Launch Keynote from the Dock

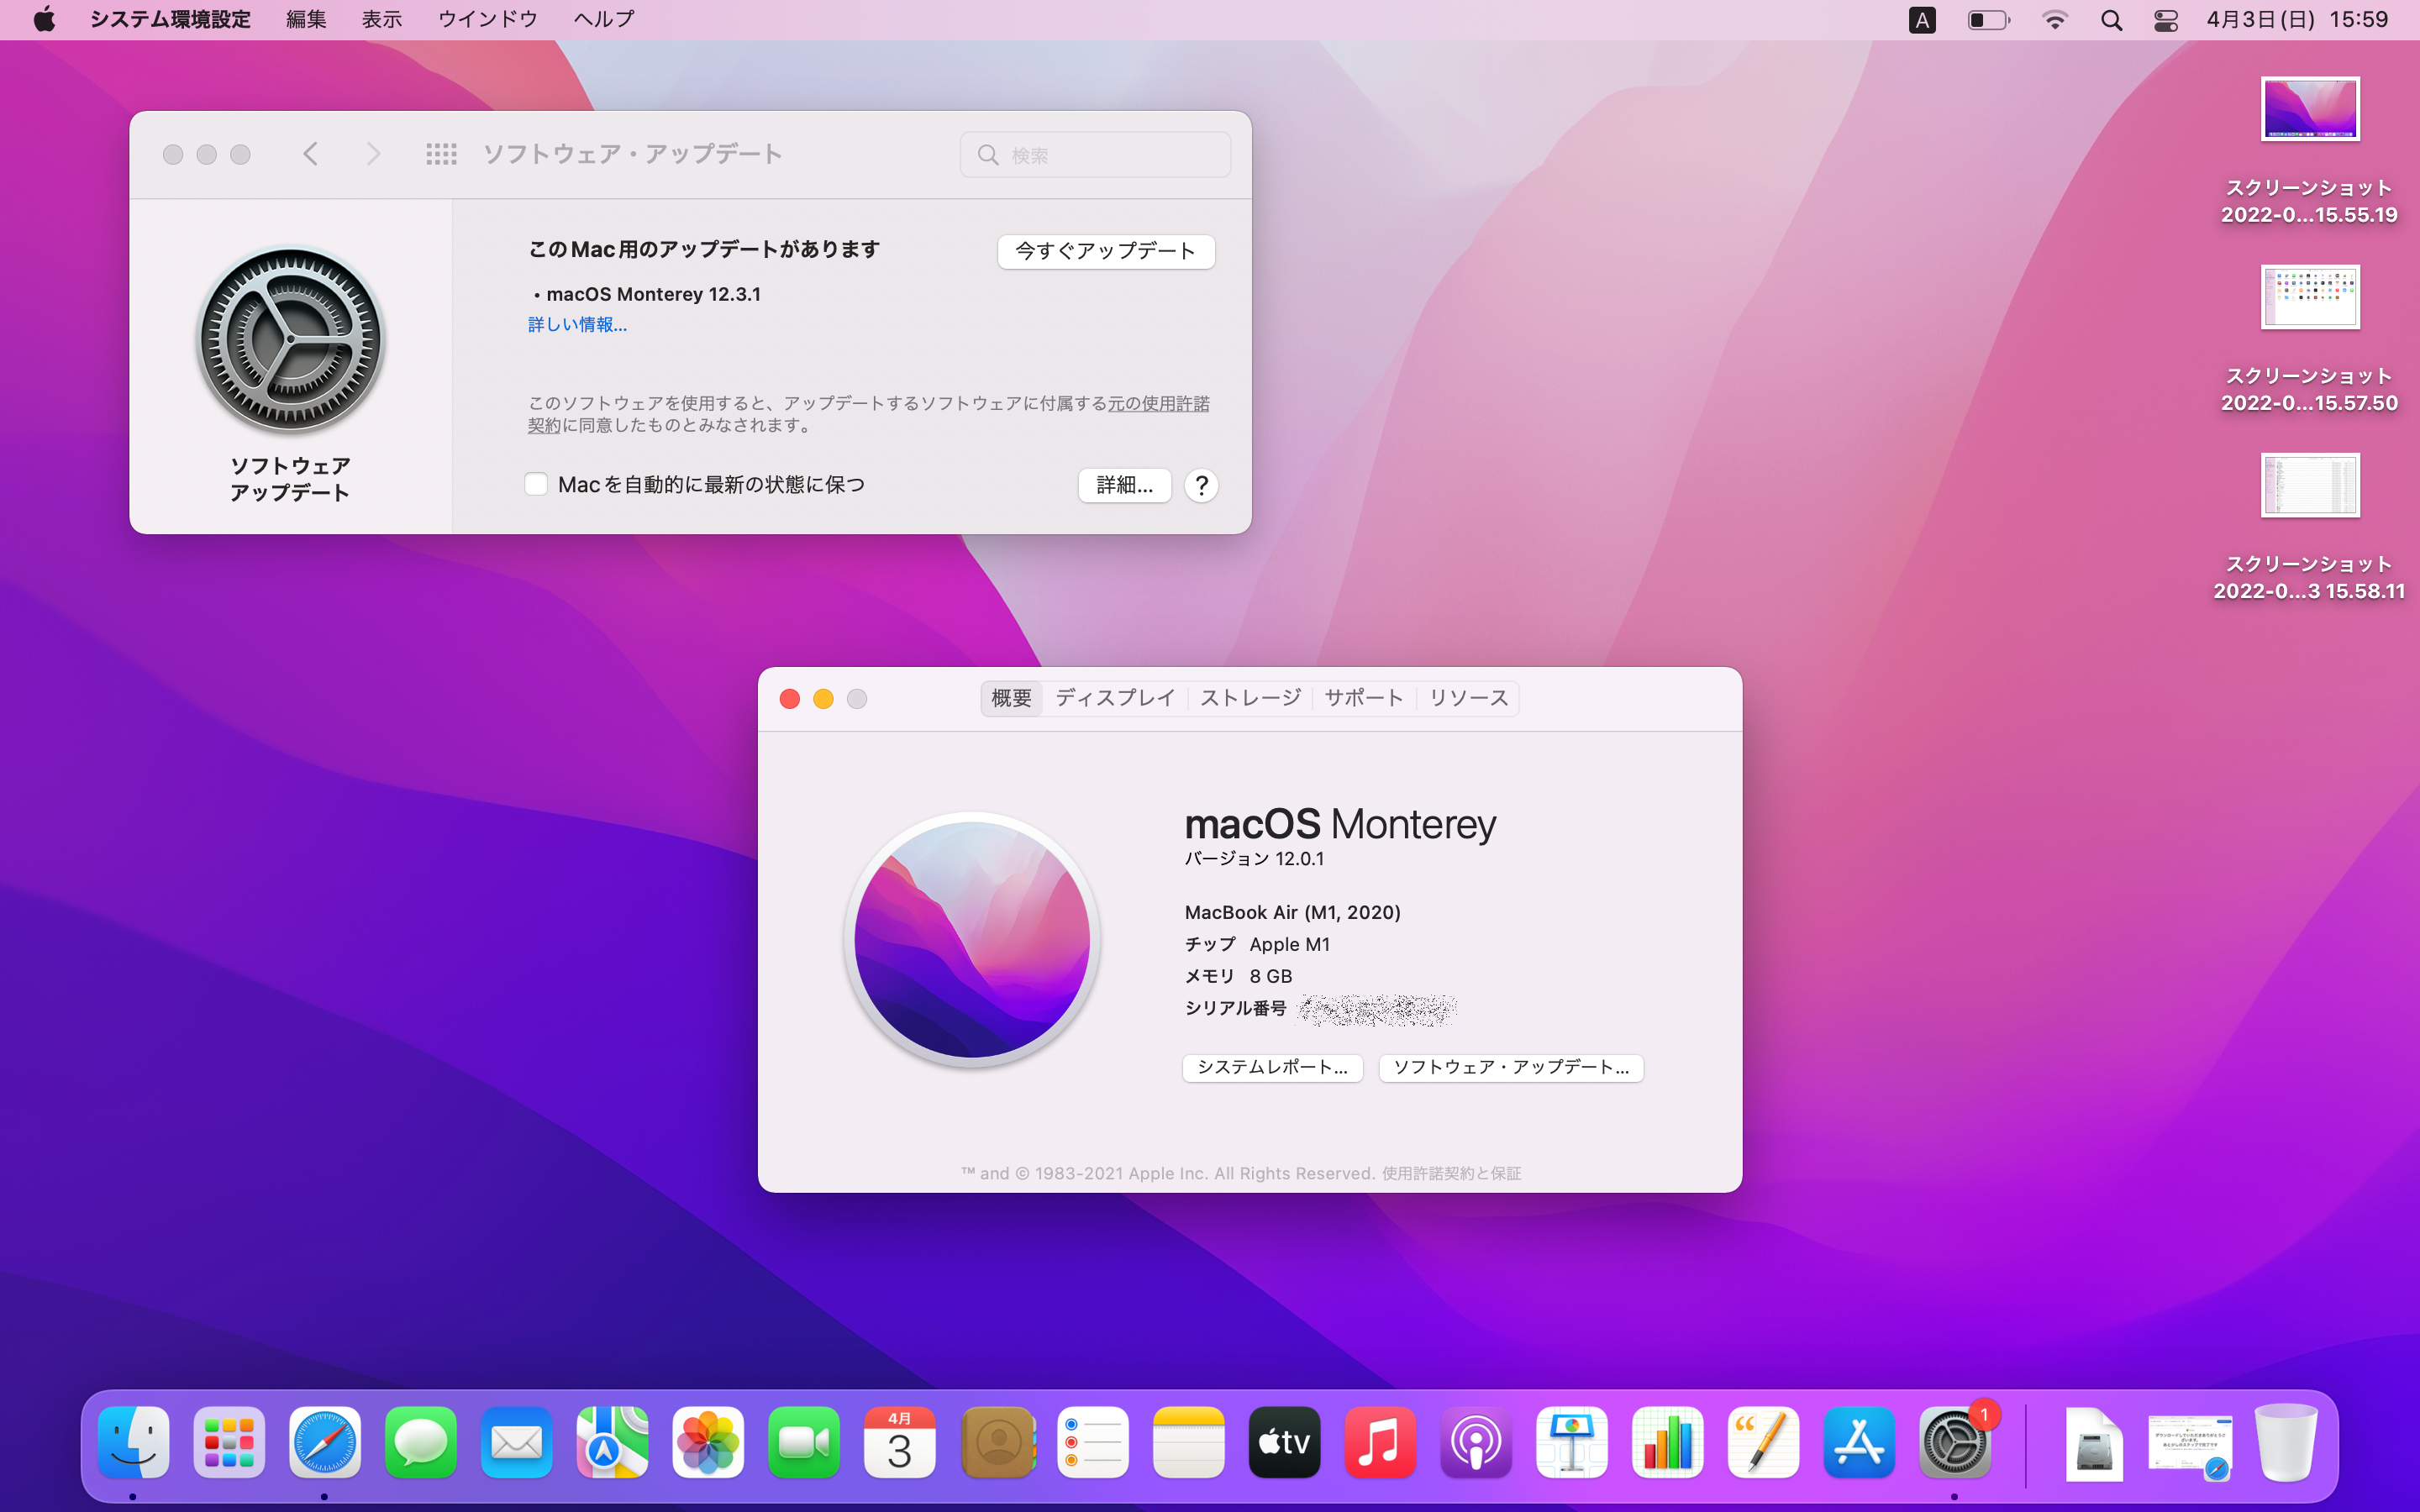[1572, 1442]
